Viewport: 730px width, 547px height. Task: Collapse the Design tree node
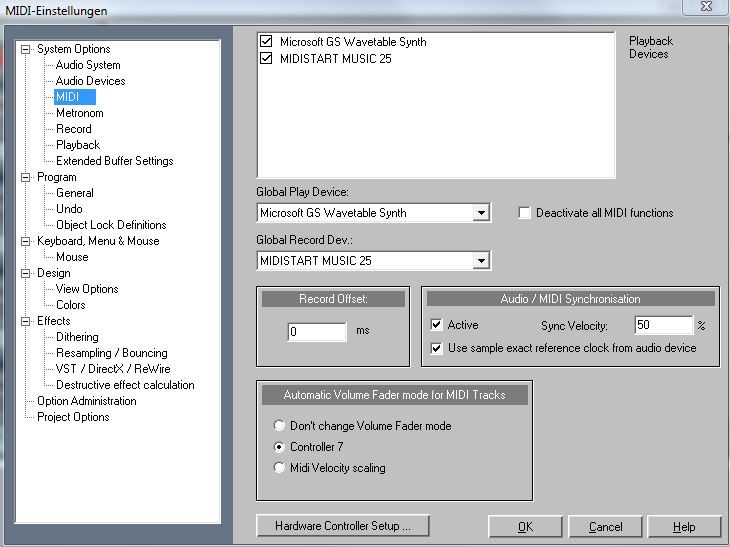pos(26,273)
